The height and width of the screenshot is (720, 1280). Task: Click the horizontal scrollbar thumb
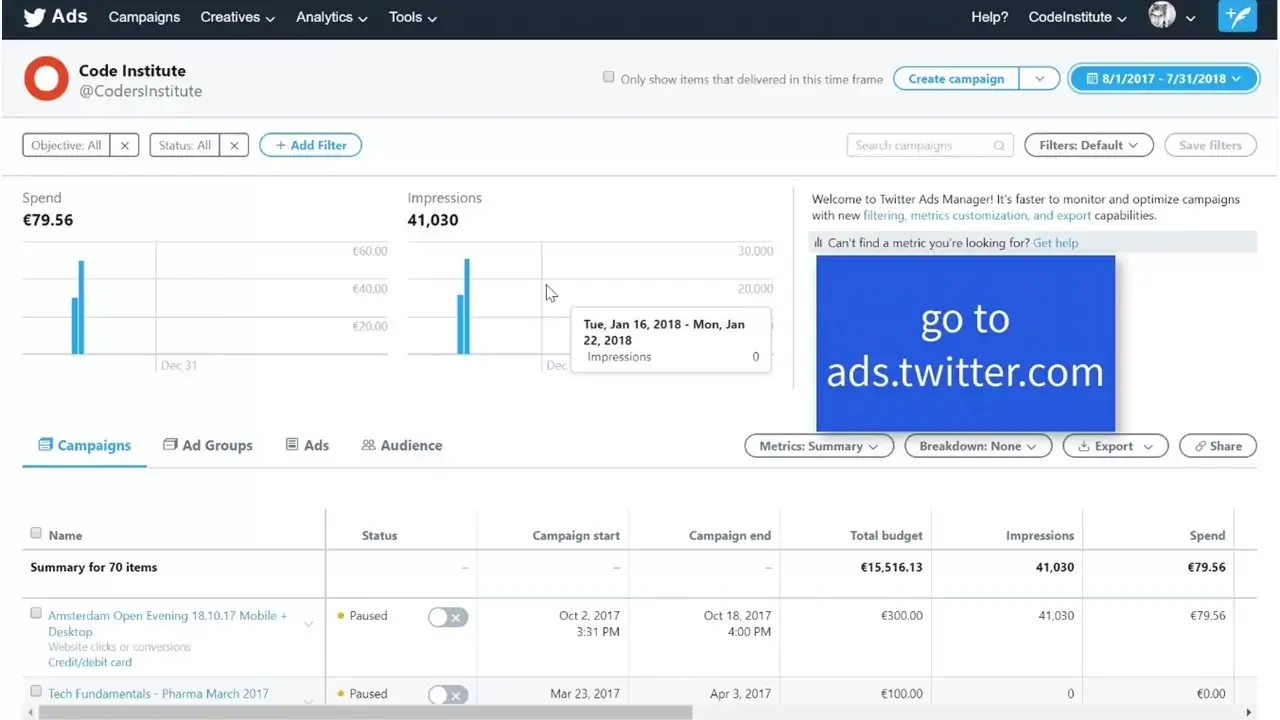point(365,713)
